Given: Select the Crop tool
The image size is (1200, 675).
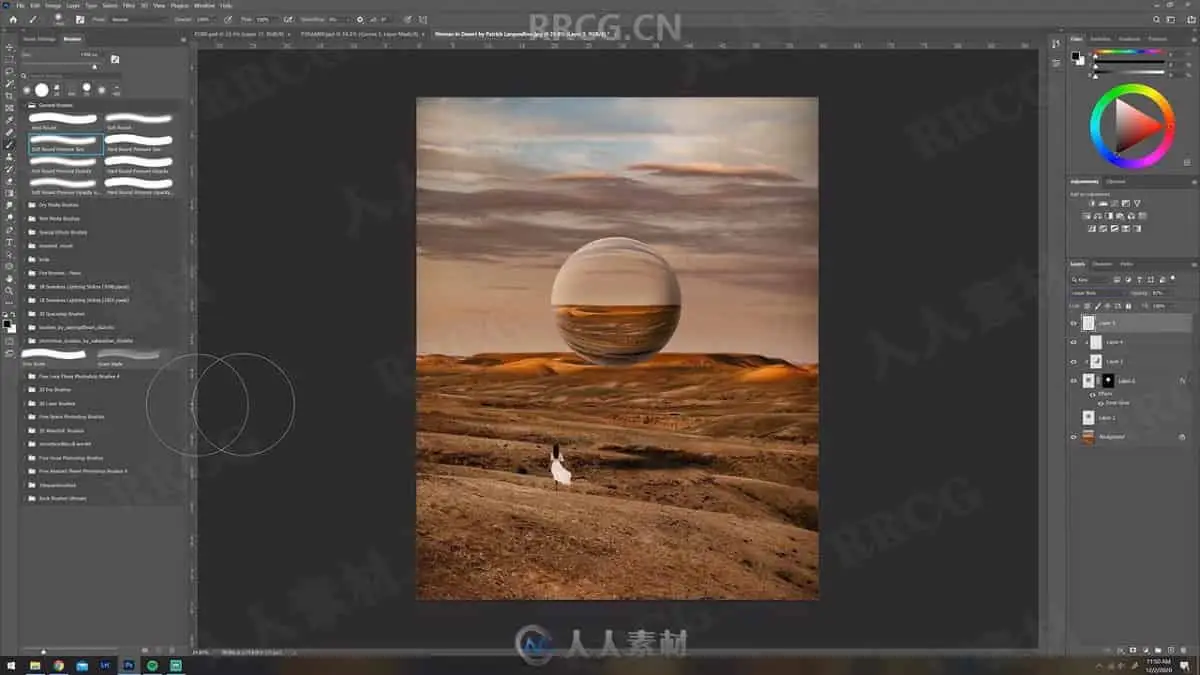Looking at the screenshot, I should click(10, 96).
